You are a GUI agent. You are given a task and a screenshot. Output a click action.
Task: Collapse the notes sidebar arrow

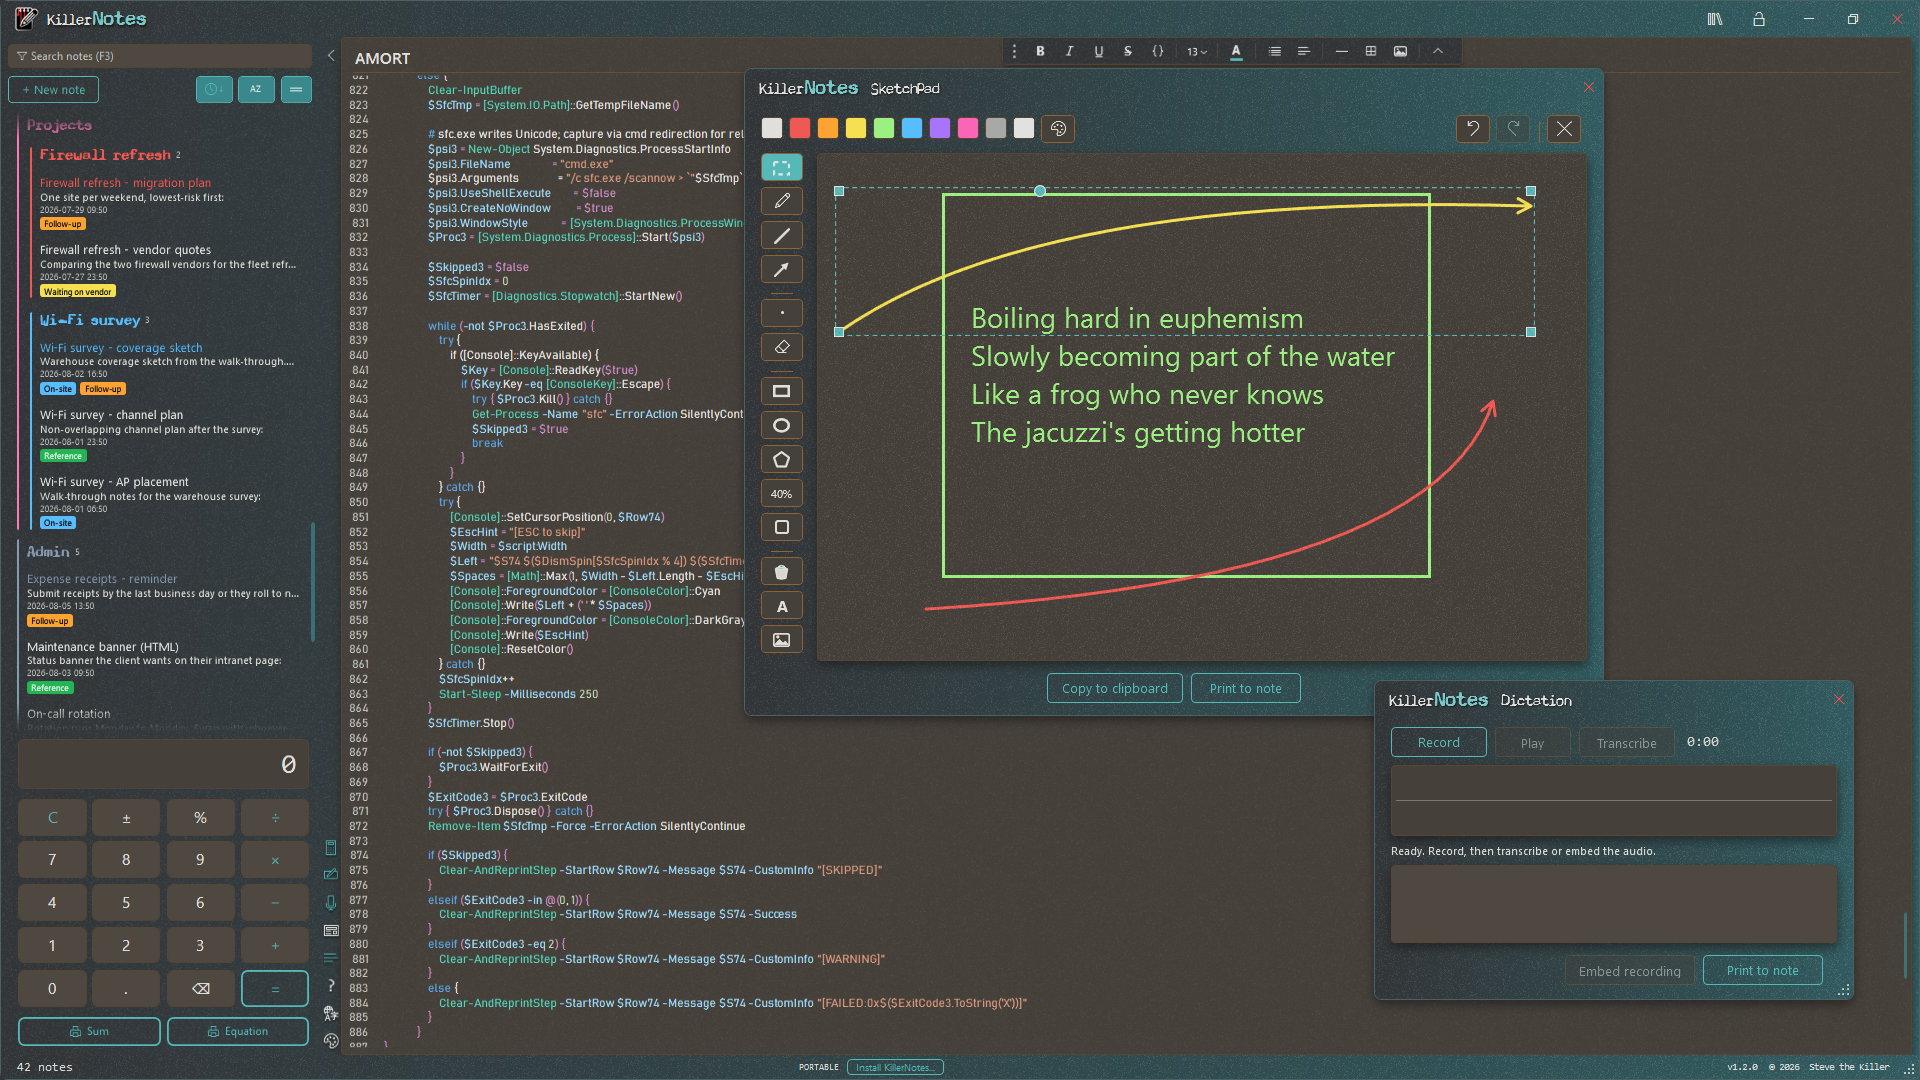tap(331, 56)
